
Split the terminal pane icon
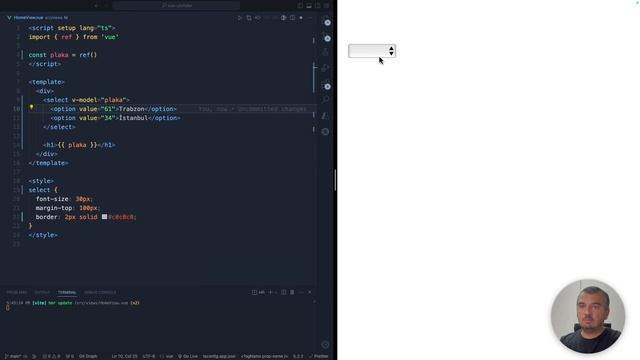284,292
